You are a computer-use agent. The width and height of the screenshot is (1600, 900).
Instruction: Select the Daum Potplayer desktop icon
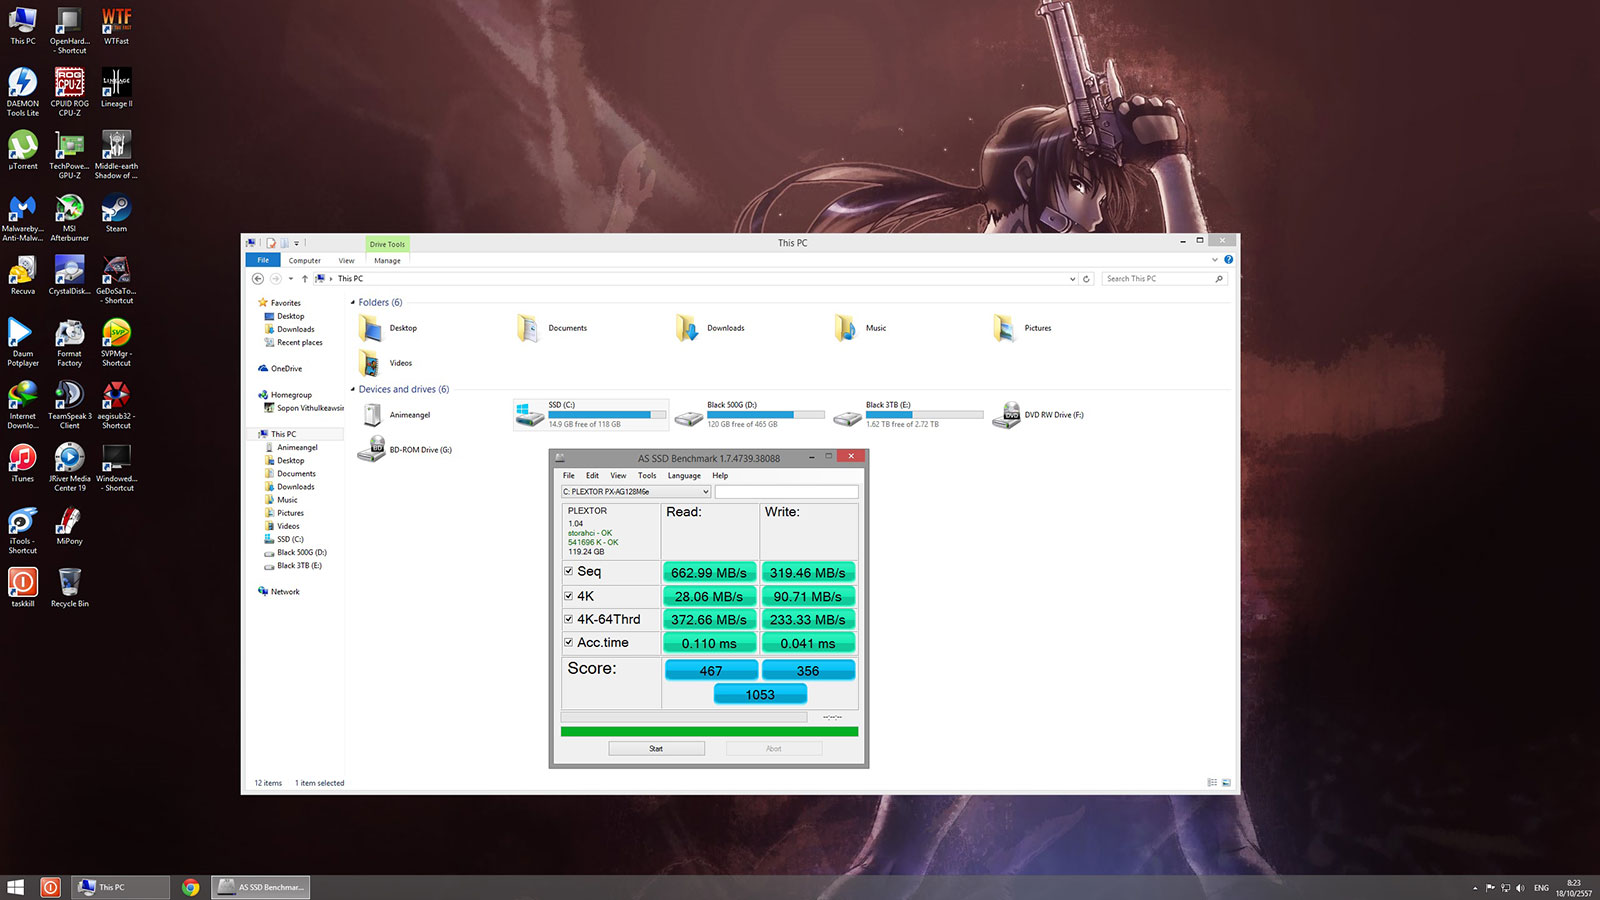click(23, 343)
